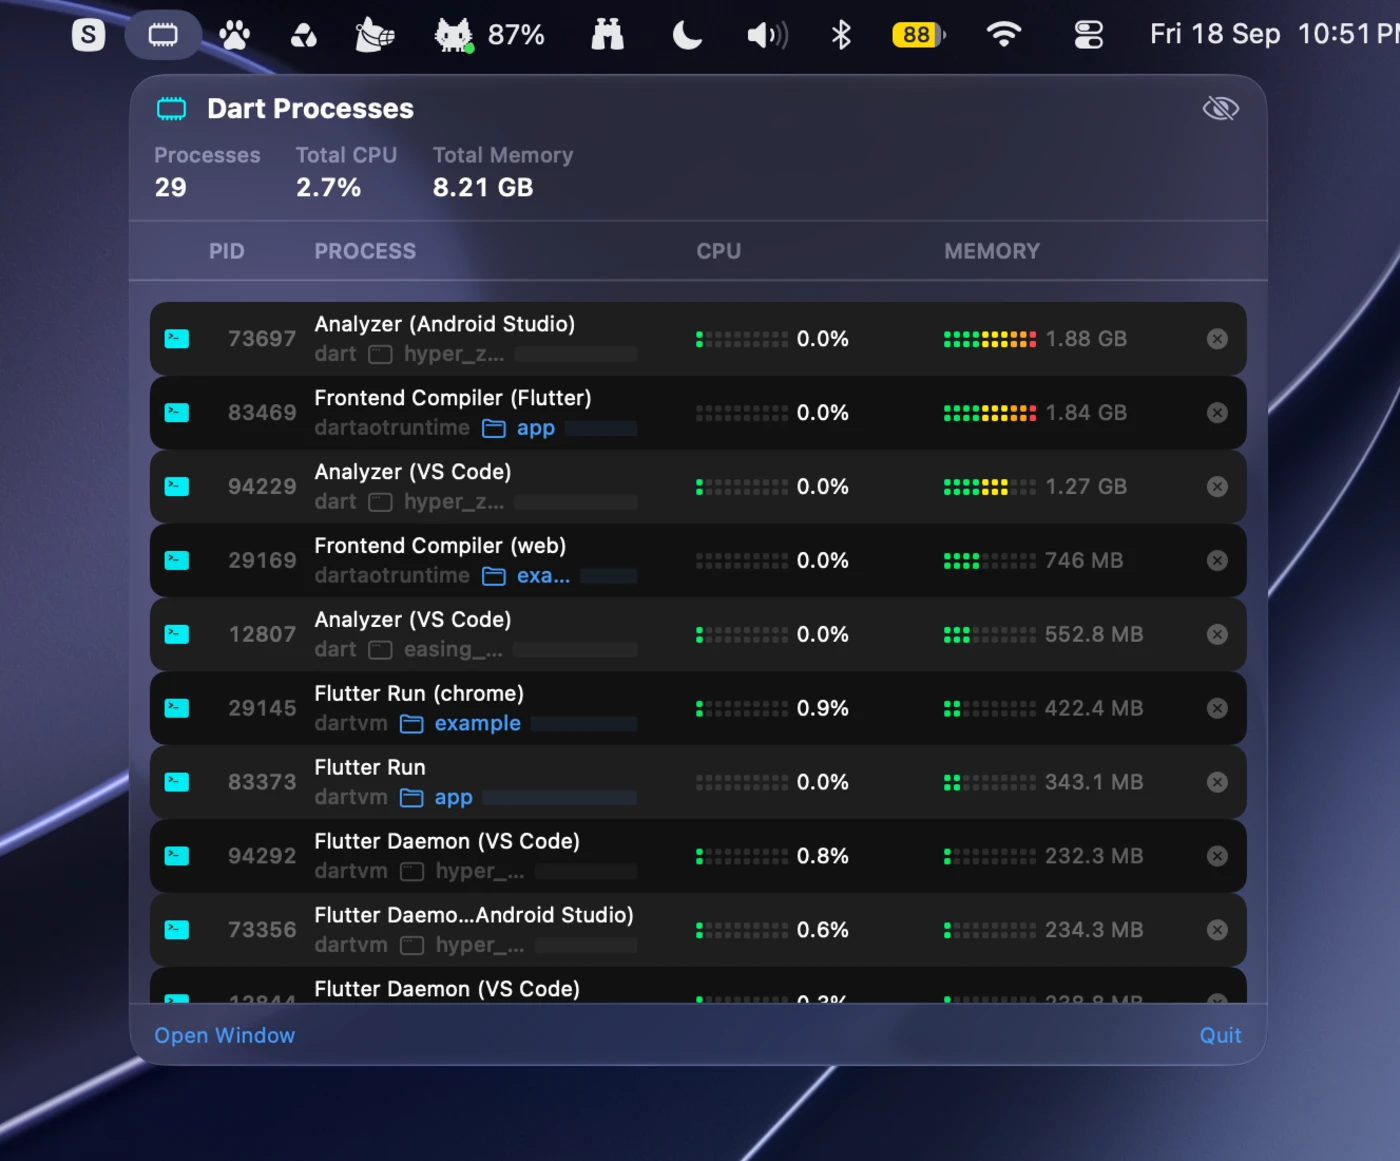Click terminal icon for PID 94229
The image size is (1400, 1161).
(177, 487)
